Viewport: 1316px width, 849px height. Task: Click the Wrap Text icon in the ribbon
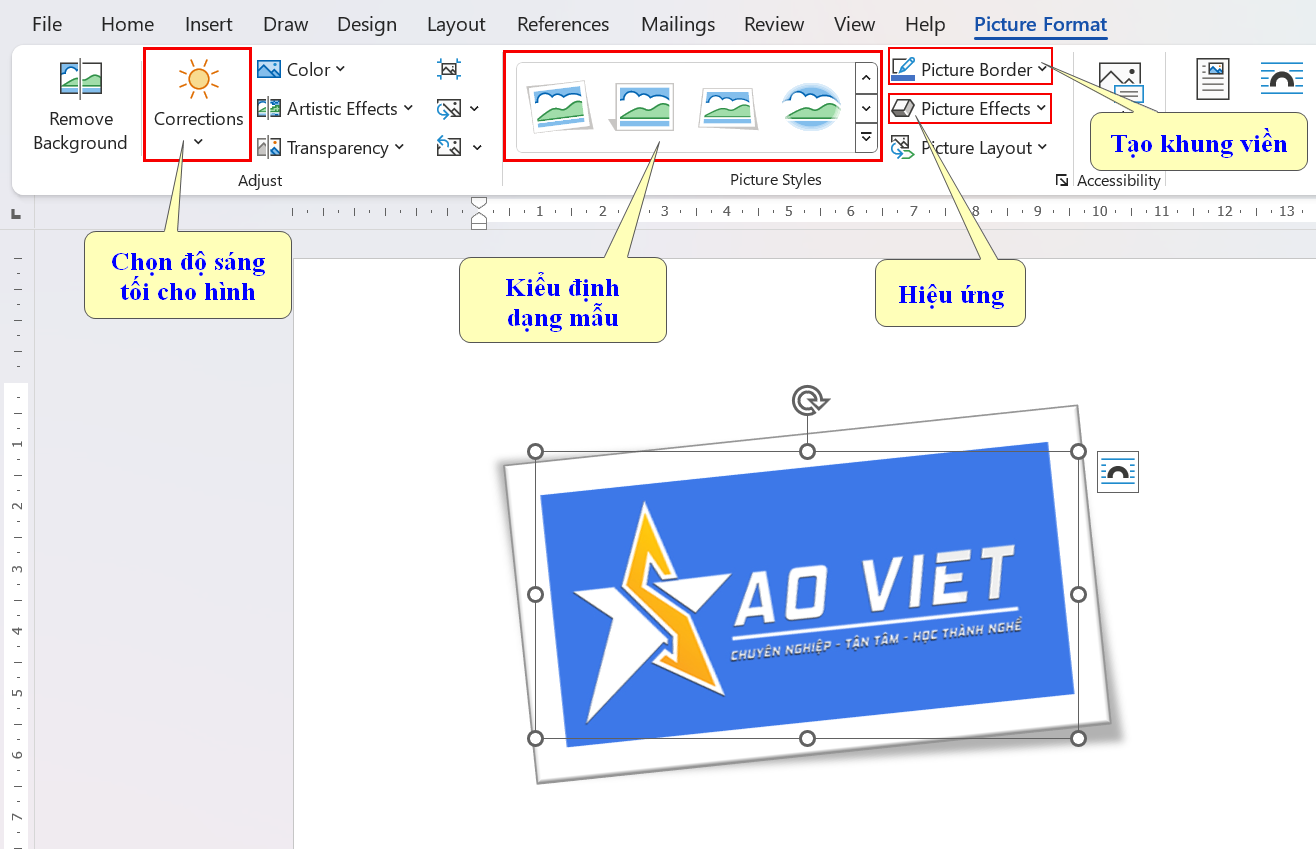(1282, 78)
